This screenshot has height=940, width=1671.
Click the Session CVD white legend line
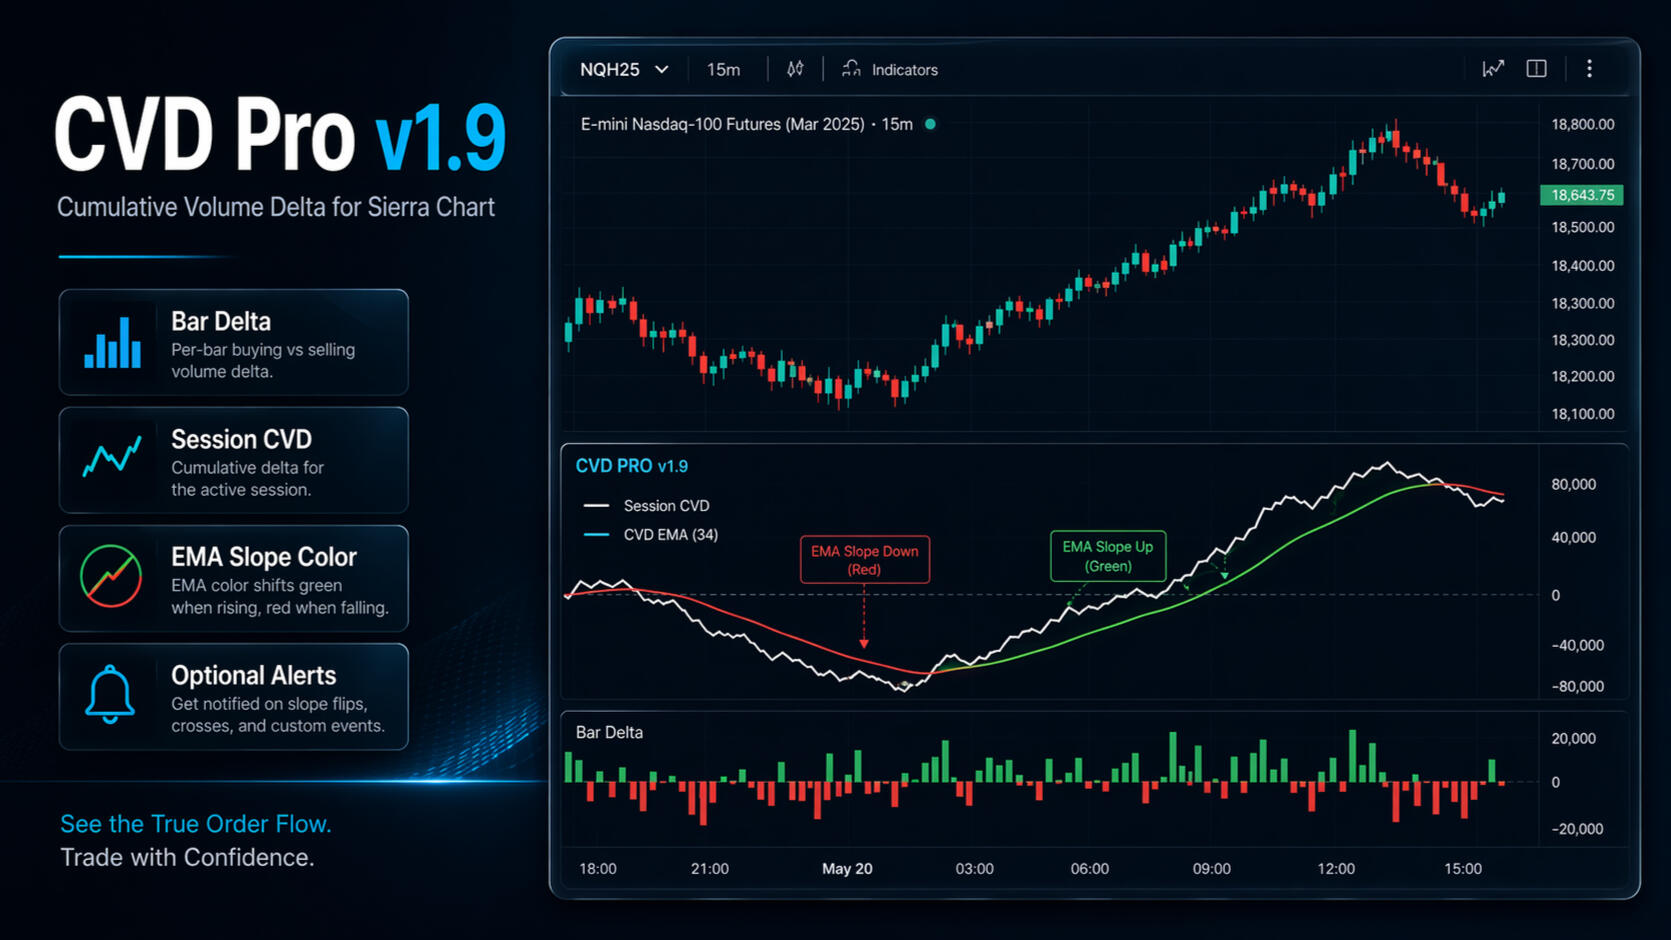pyautogui.click(x=596, y=506)
